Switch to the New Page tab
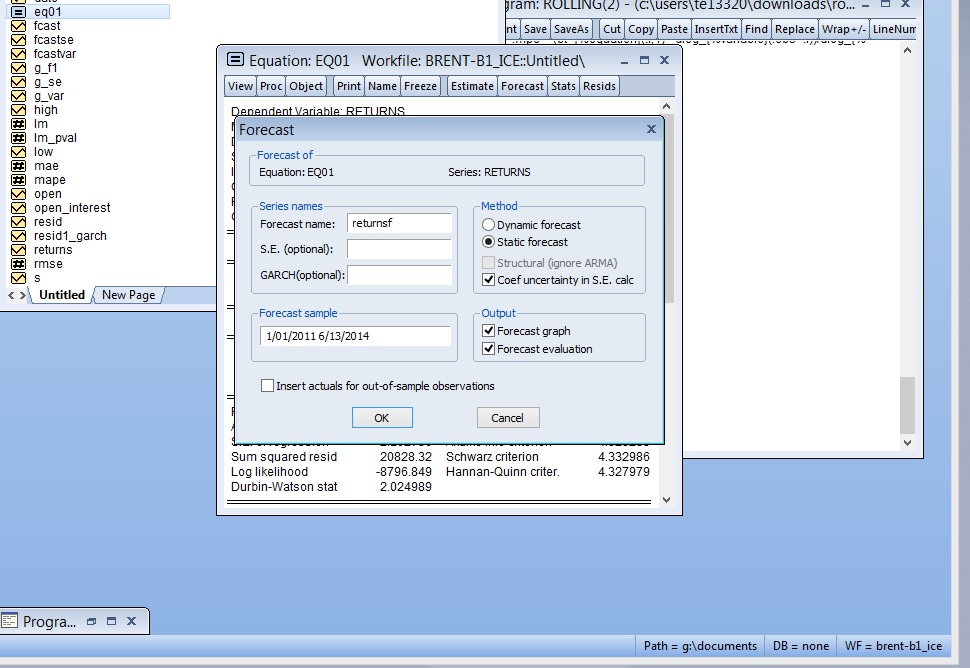This screenshot has height=668, width=970. click(x=128, y=295)
